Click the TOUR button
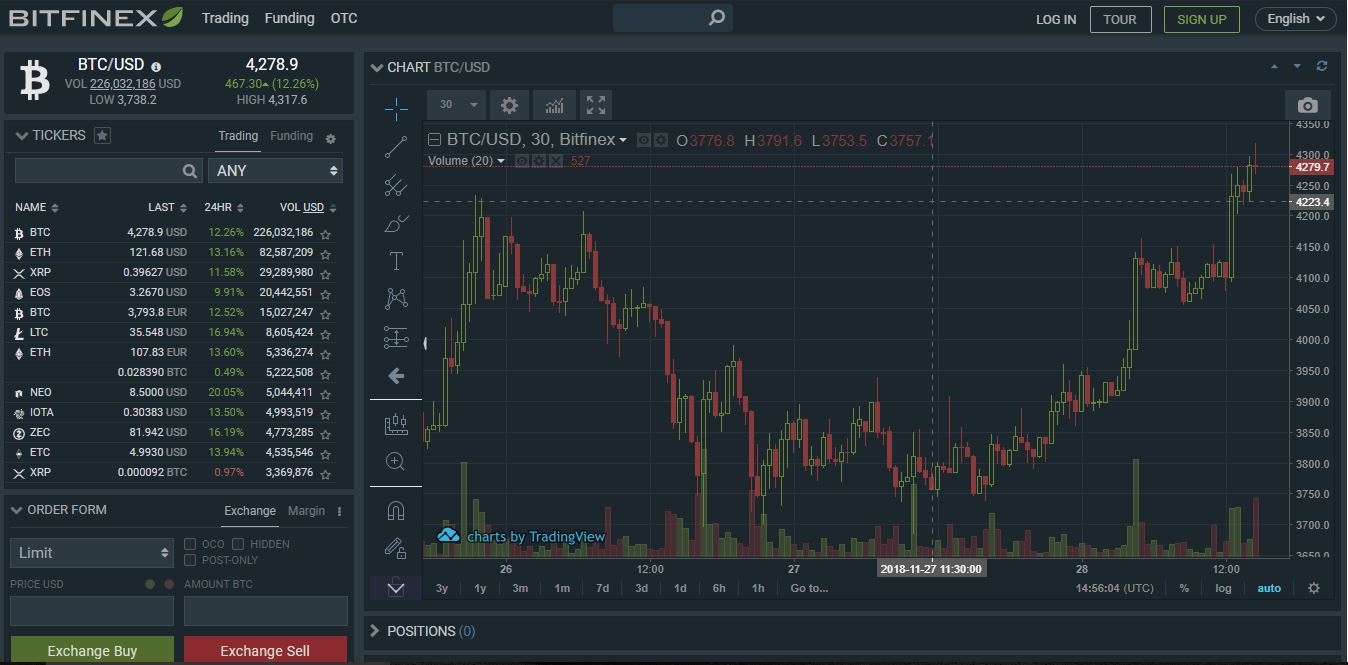 (x=1120, y=19)
